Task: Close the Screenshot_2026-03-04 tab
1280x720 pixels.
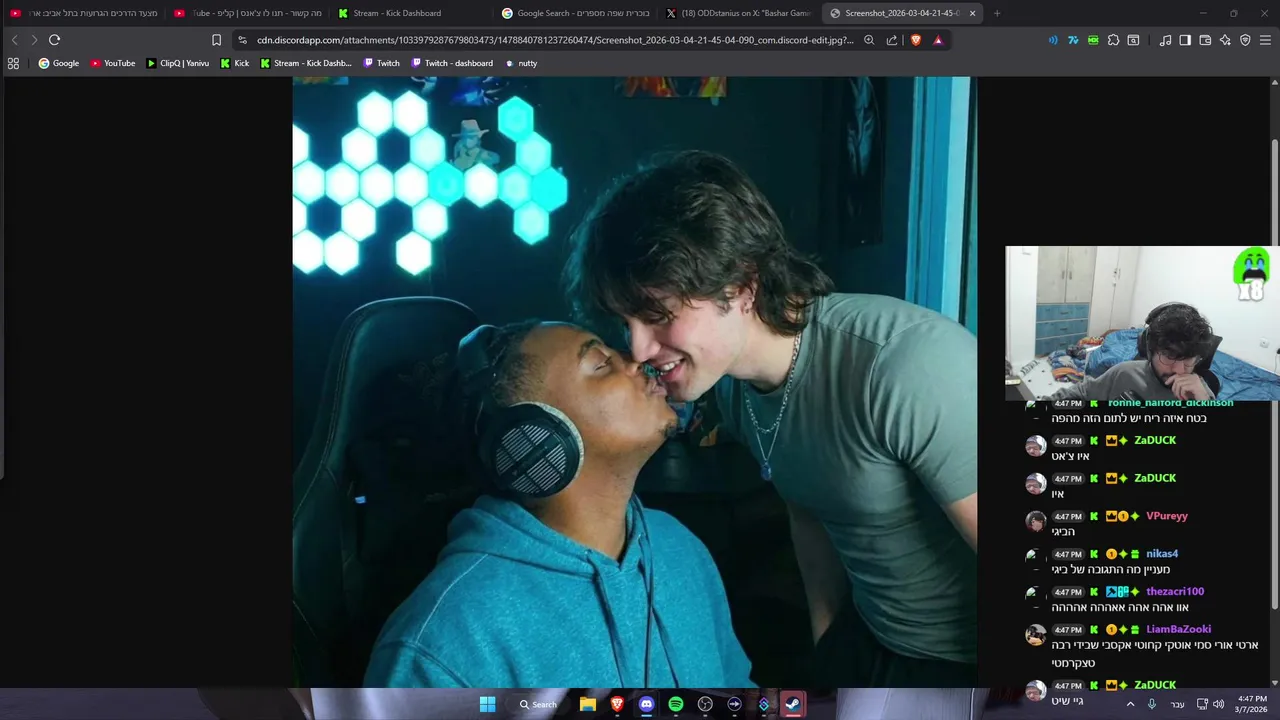Action: coord(972,13)
